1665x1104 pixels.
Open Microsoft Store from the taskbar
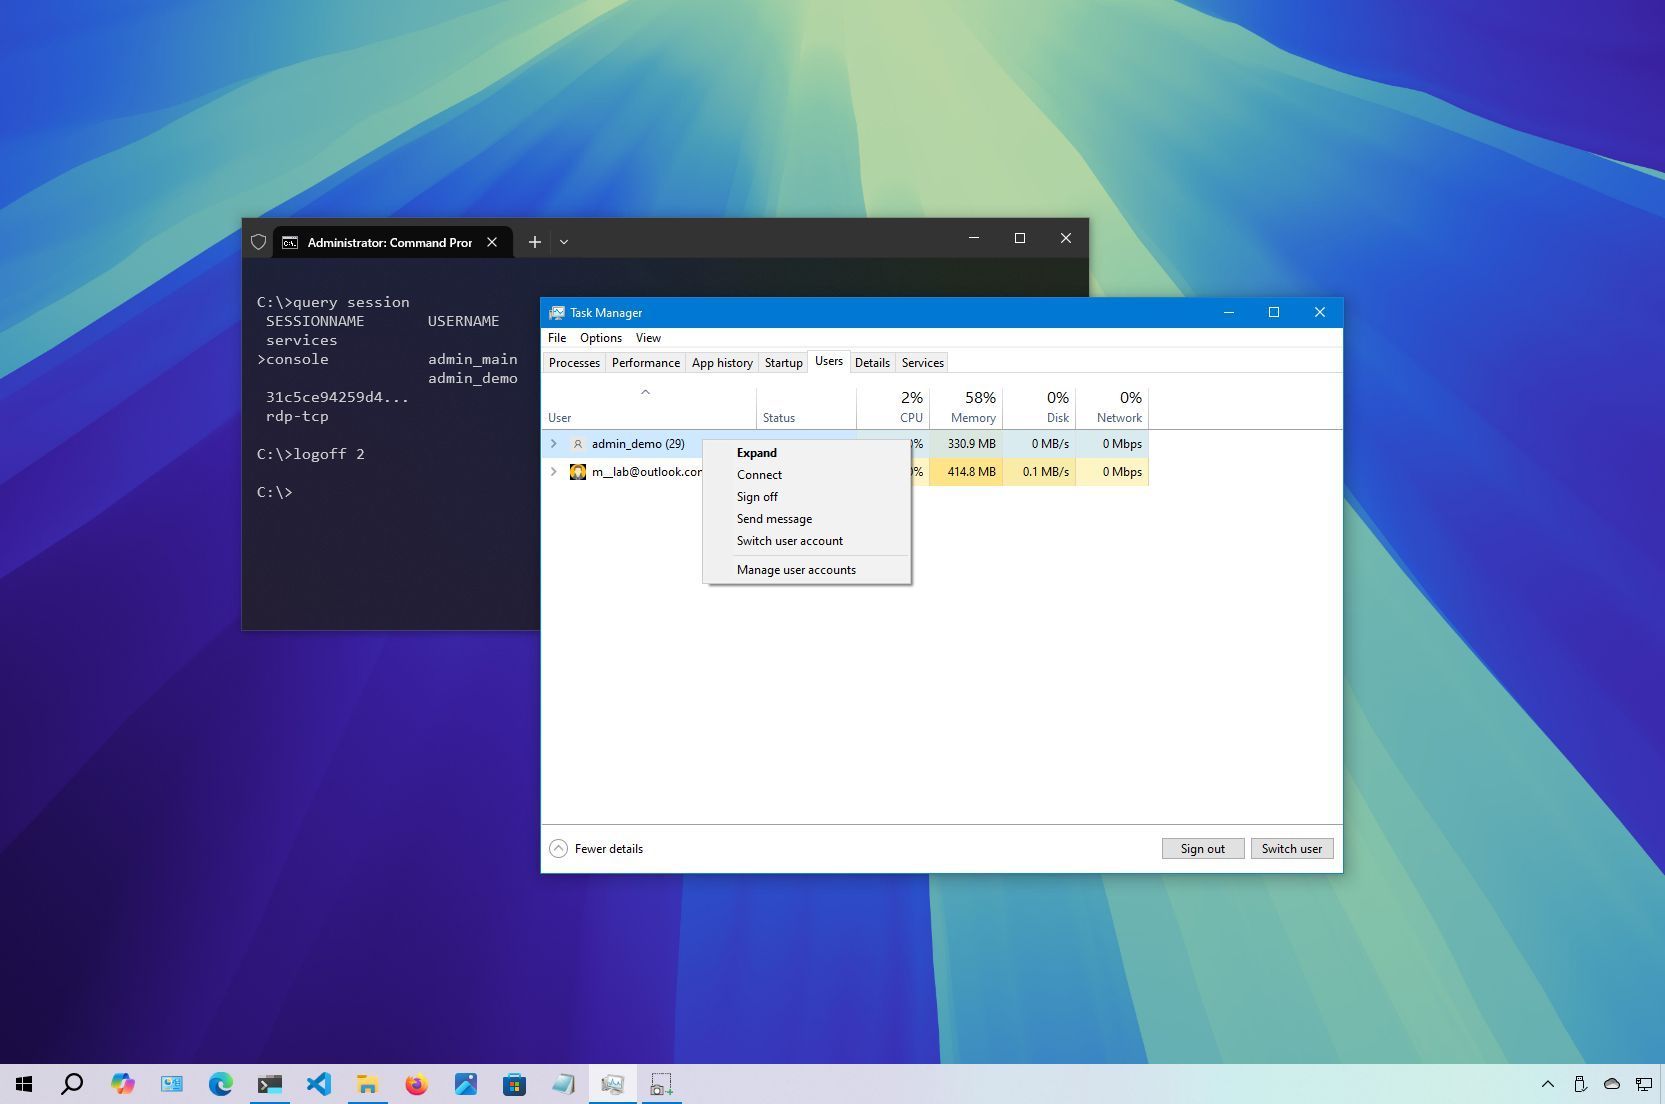(515, 1084)
